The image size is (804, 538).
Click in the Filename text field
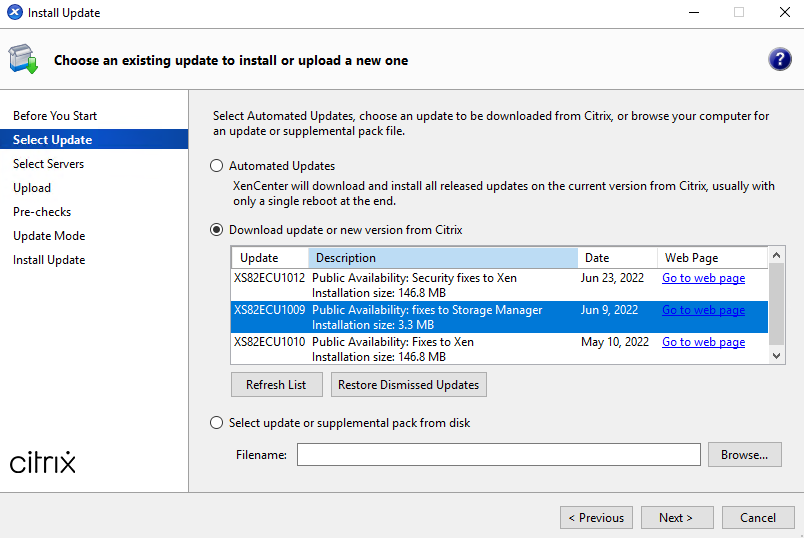click(498, 455)
